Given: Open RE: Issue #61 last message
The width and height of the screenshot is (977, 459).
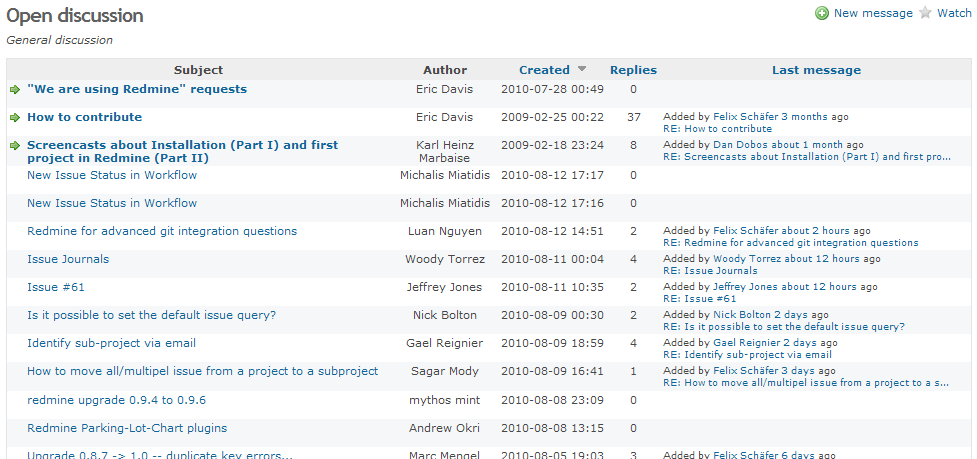Looking at the screenshot, I should (x=700, y=299).
